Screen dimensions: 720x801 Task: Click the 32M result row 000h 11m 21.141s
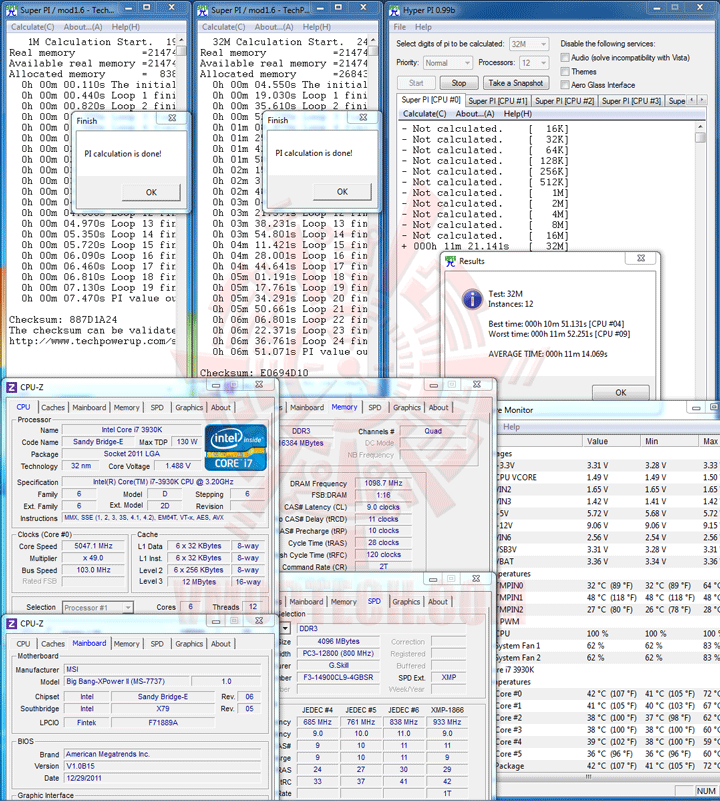coord(485,246)
